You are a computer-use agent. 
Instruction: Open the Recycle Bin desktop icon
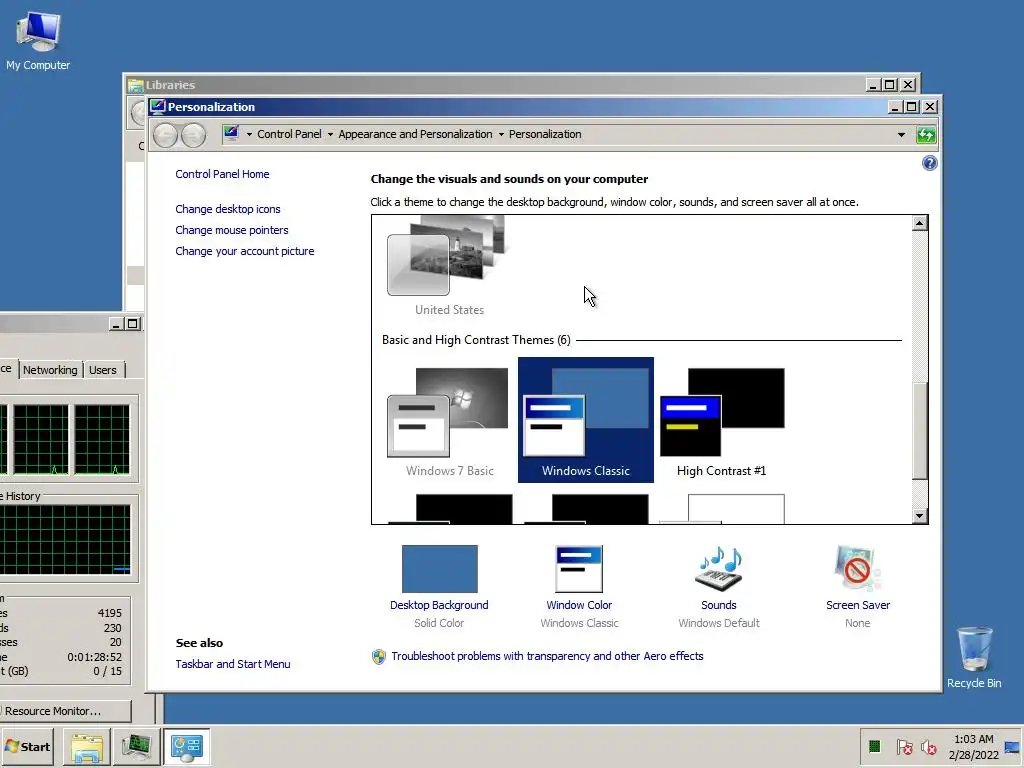point(974,657)
